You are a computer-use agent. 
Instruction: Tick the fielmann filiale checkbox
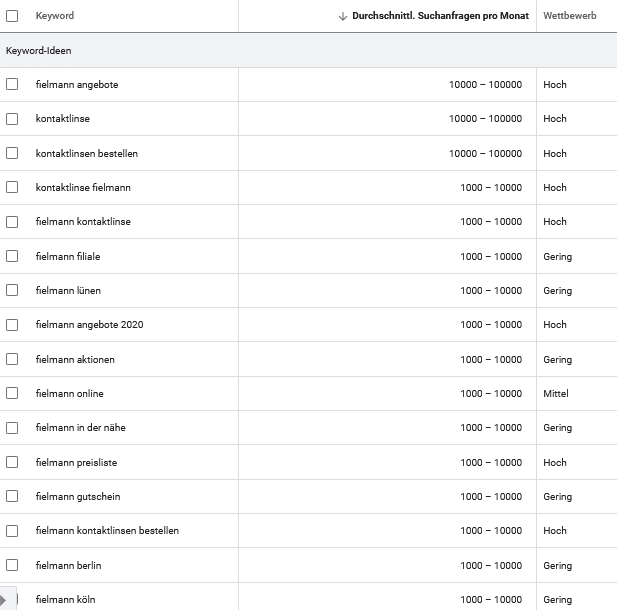click(x=12, y=256)
